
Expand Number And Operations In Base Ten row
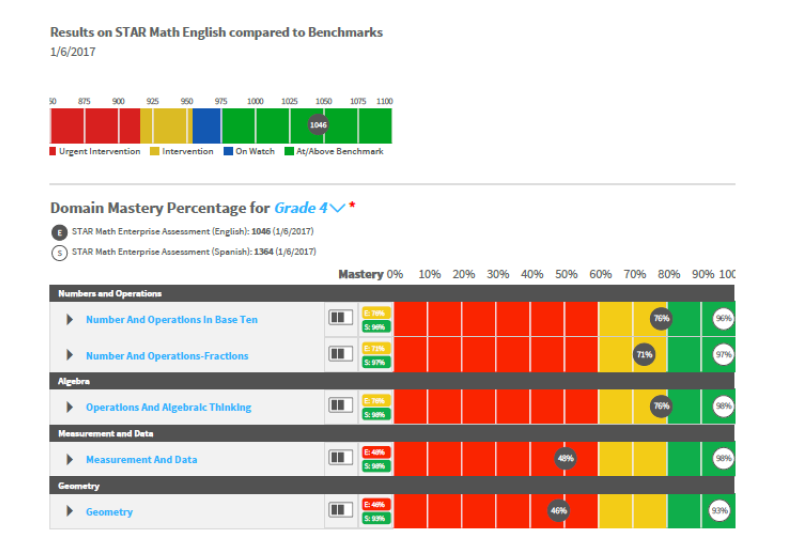pos(69,319)
